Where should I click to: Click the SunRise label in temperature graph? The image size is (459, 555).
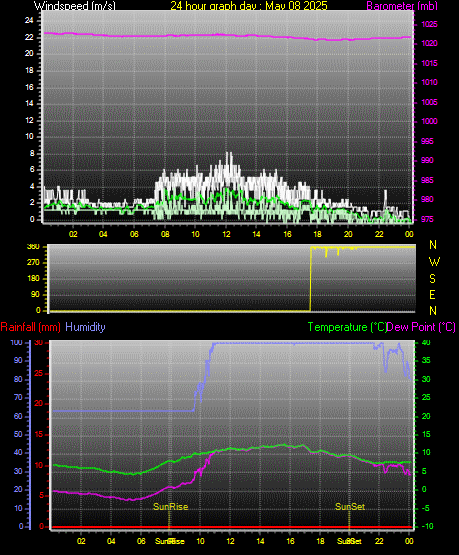point(170,507)
